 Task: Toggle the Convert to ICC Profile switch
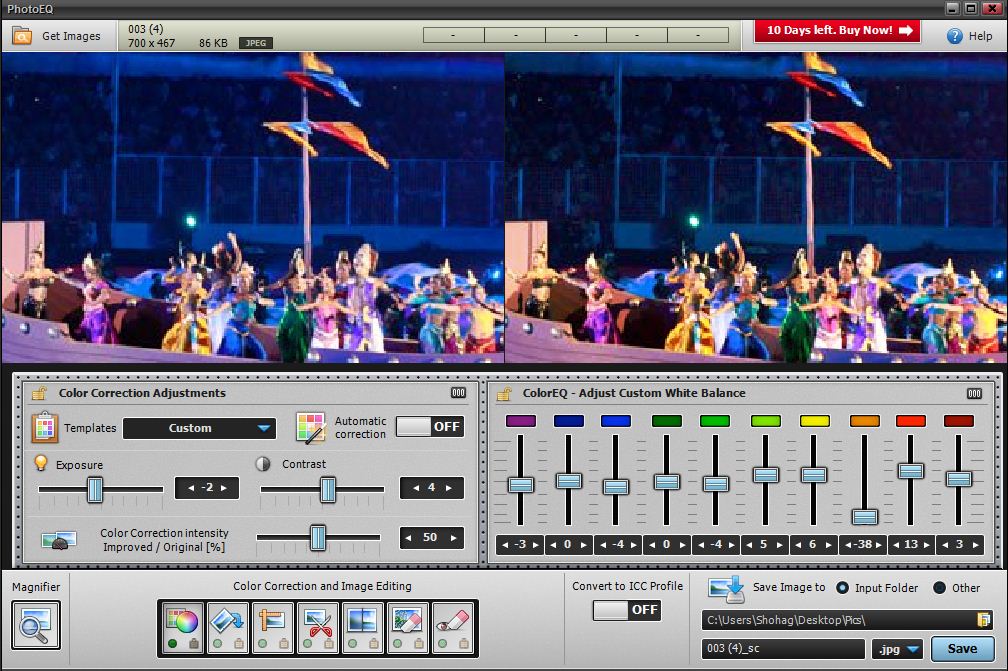coord(627,610)
